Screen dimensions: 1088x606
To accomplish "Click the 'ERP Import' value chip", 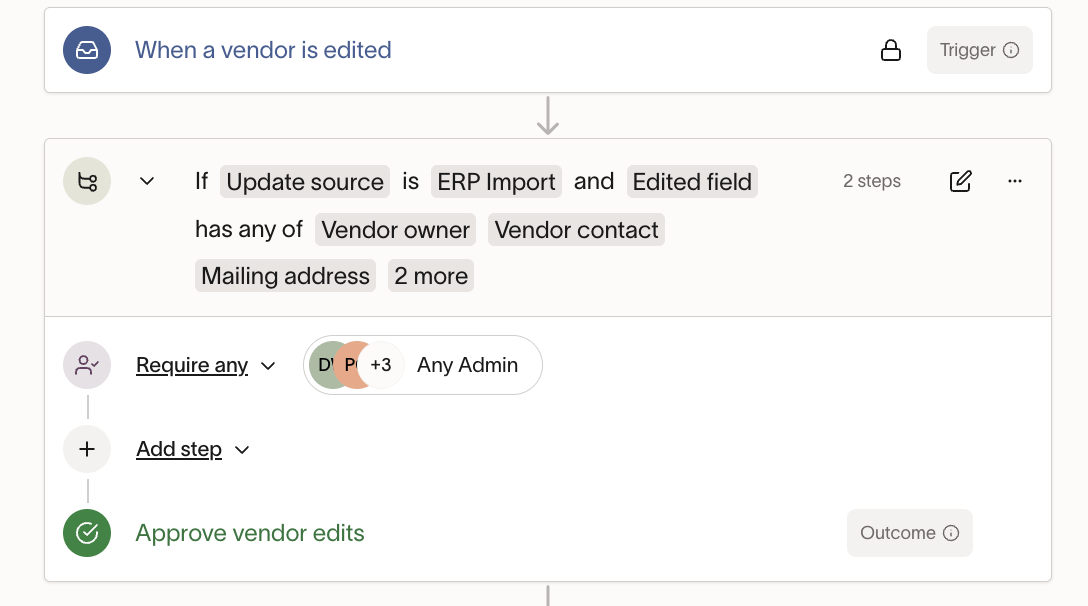I will 496,181.
